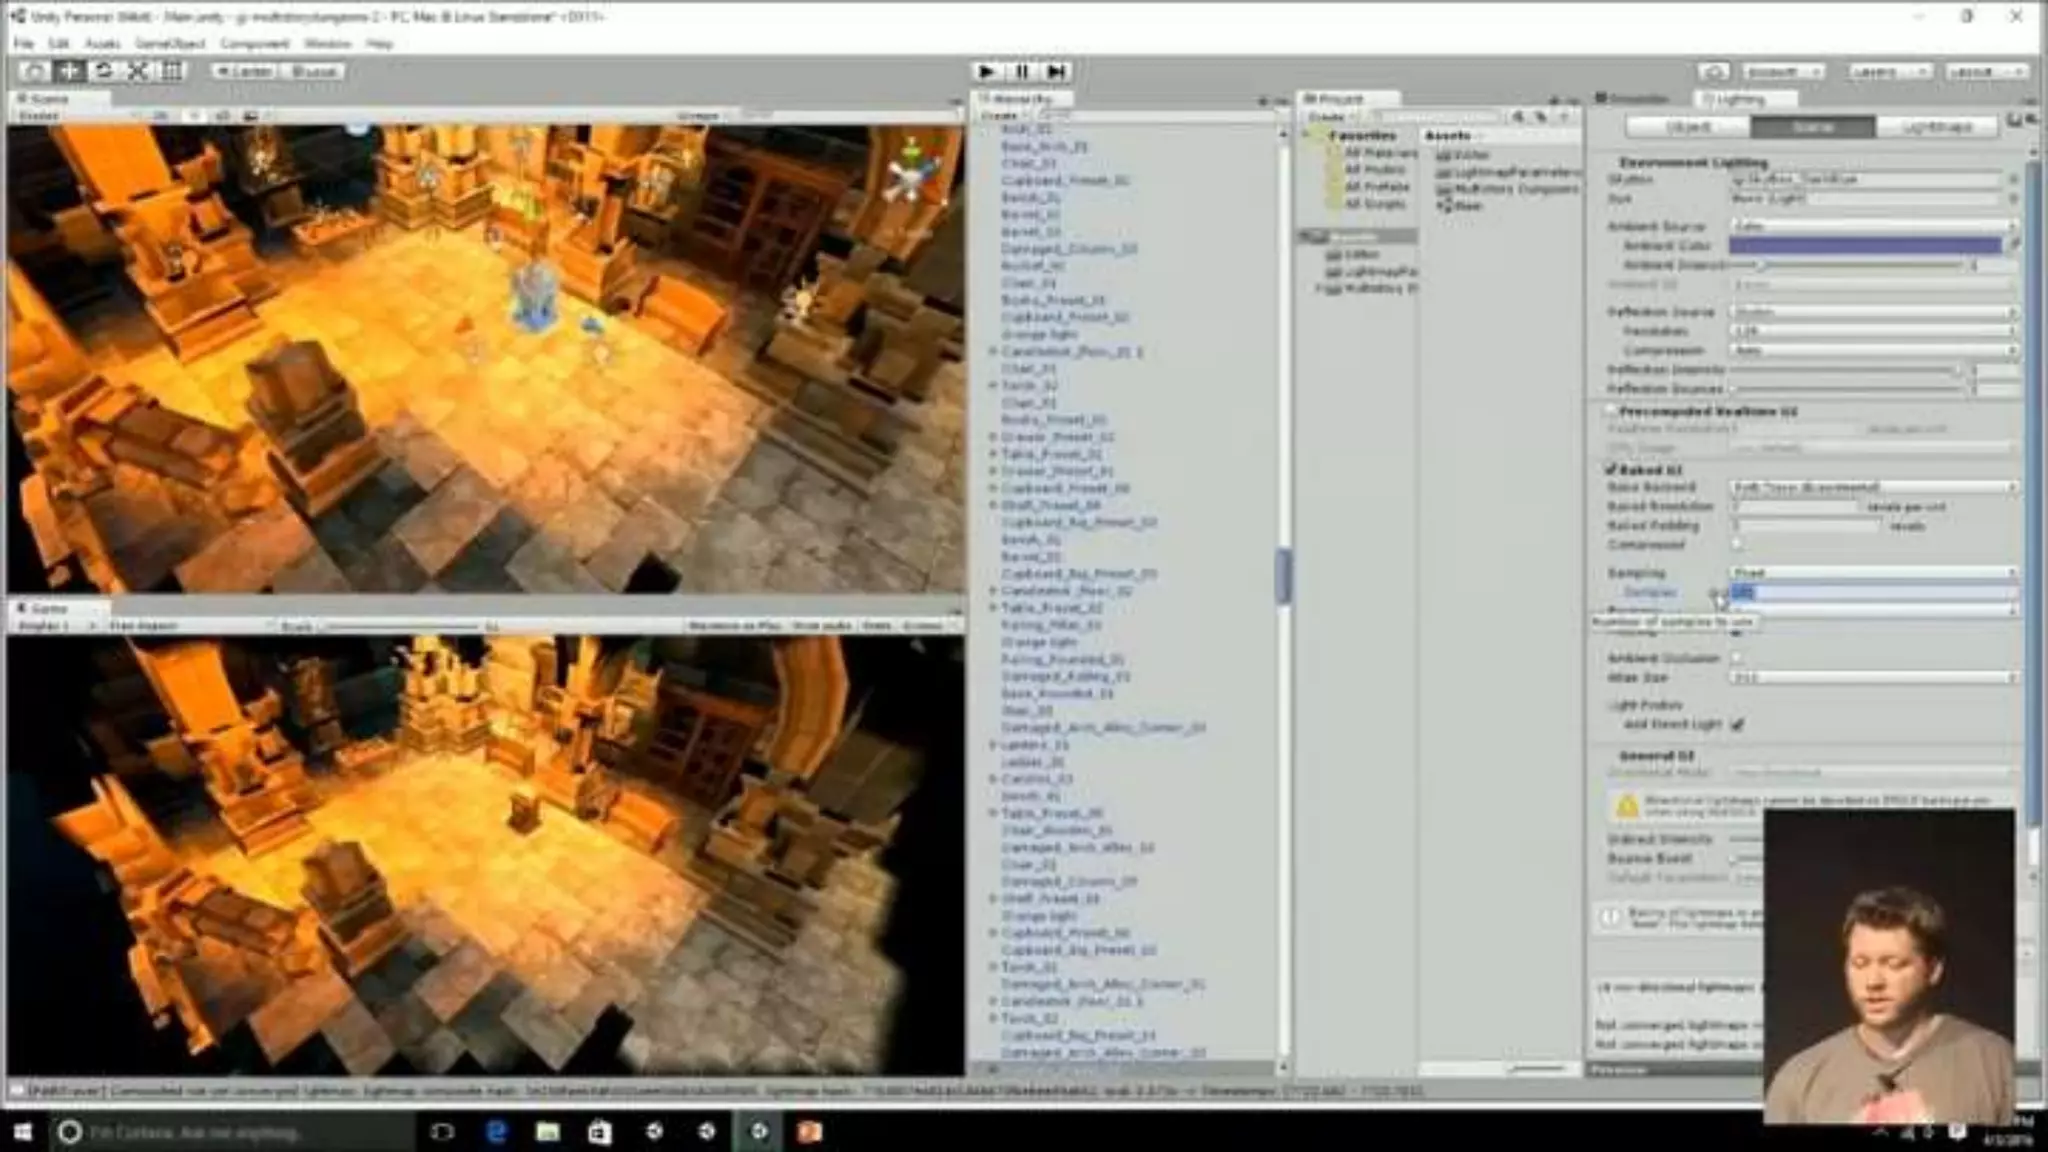This screenshot has height=1152, width=2048.
Task: Click the Ambient Color purple swatch
Action: [x=1865, y=245]
